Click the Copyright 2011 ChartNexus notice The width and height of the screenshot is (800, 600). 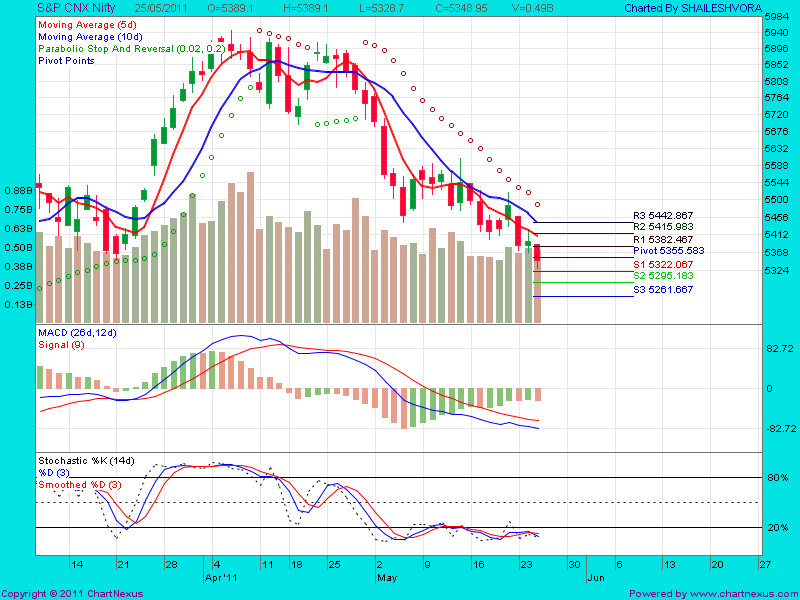[x=70, y=592]
